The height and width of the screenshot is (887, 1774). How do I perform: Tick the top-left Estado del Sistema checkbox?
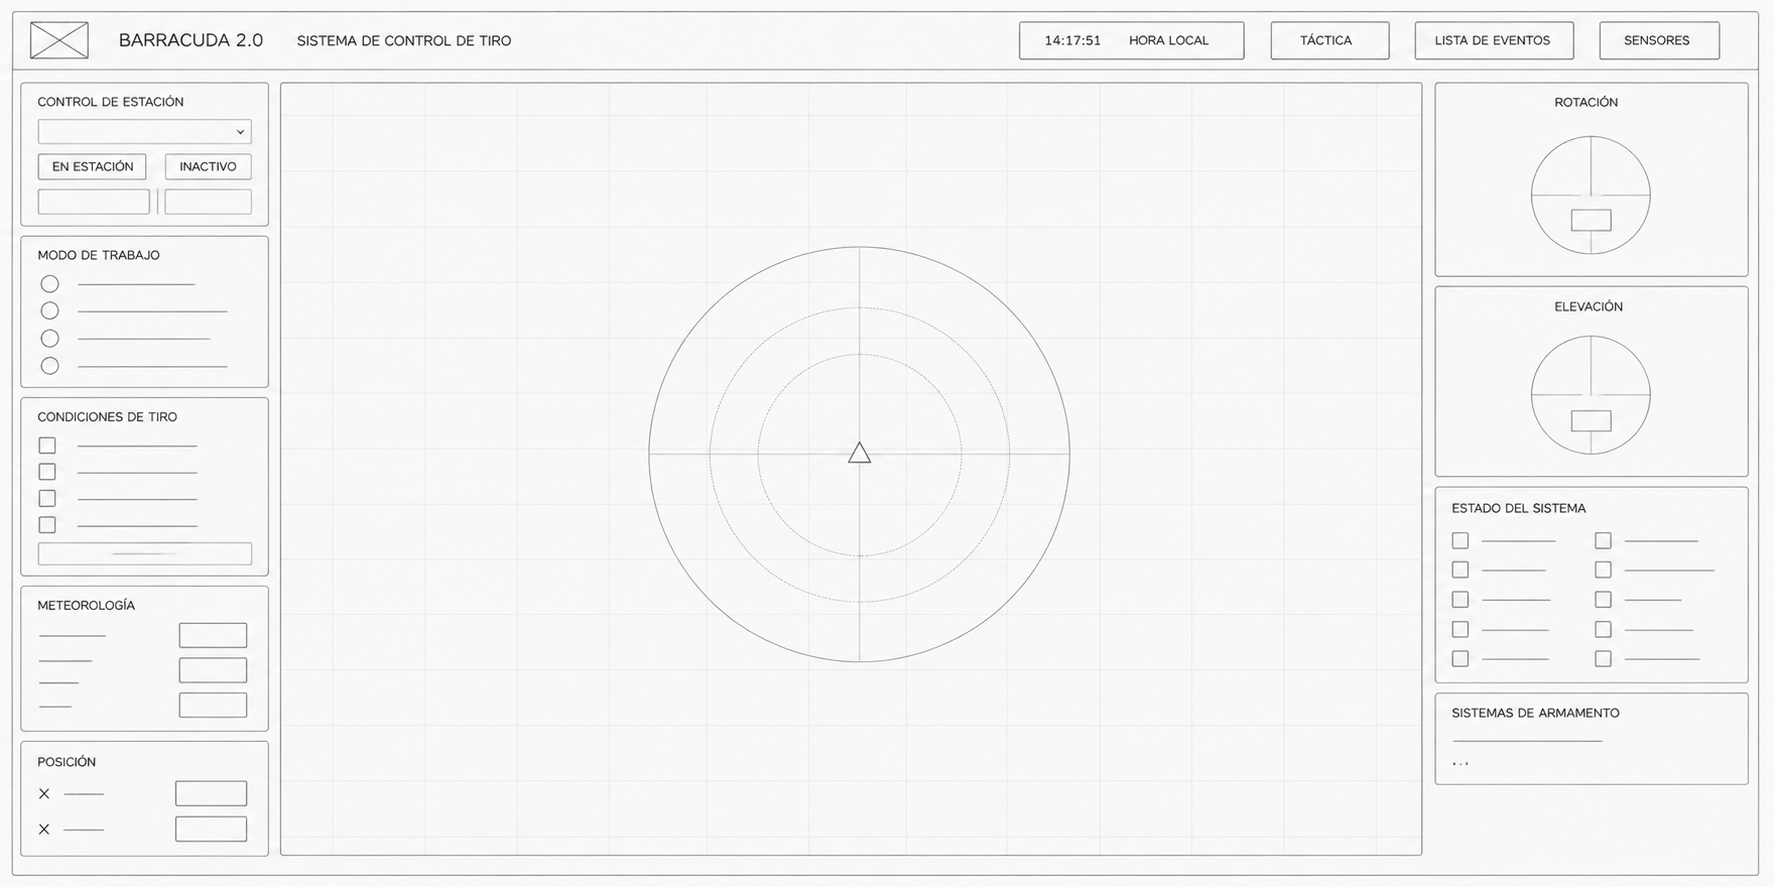[x=1460, y=540]
